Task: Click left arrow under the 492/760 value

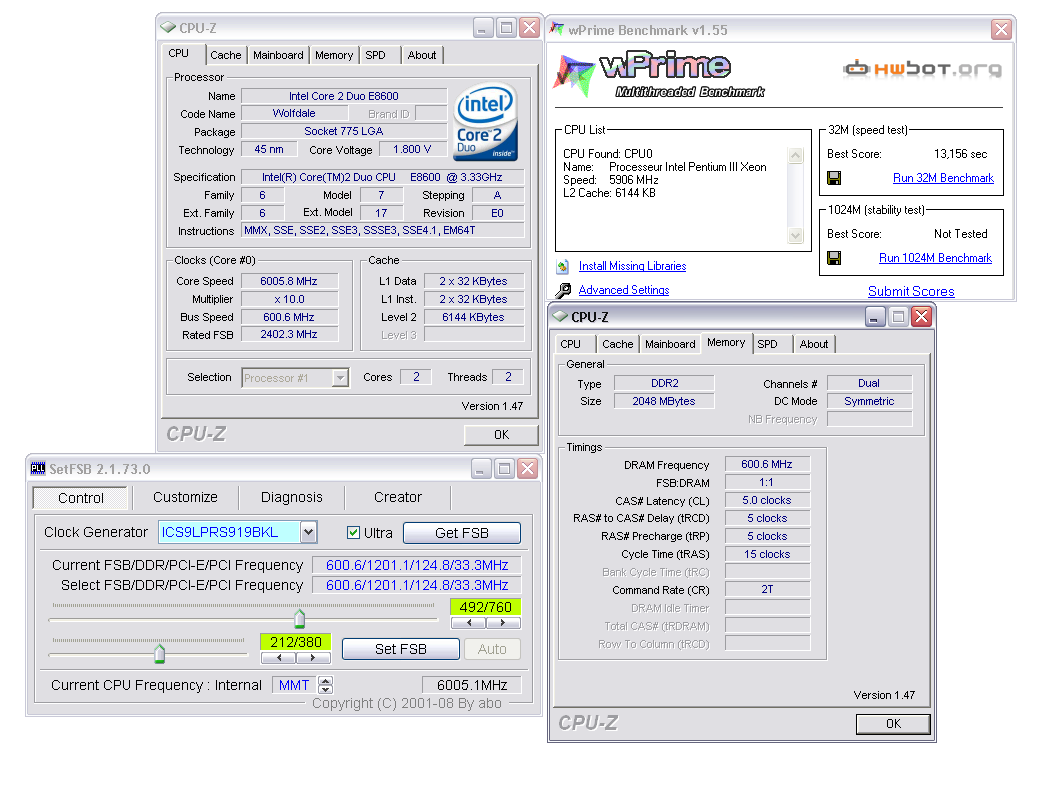Action: [469, 623]
